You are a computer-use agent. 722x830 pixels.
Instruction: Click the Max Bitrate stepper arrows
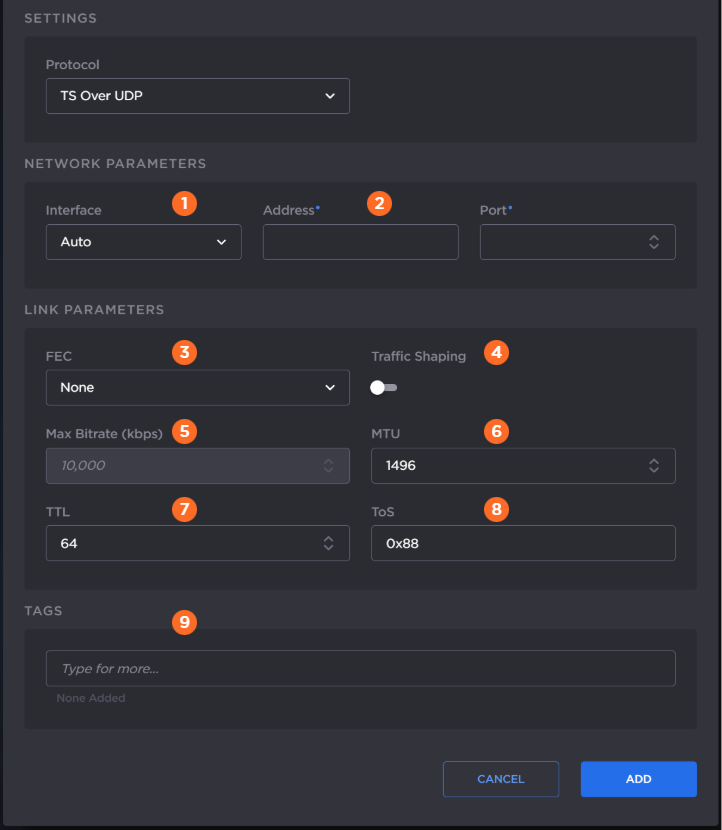[328, 465]
